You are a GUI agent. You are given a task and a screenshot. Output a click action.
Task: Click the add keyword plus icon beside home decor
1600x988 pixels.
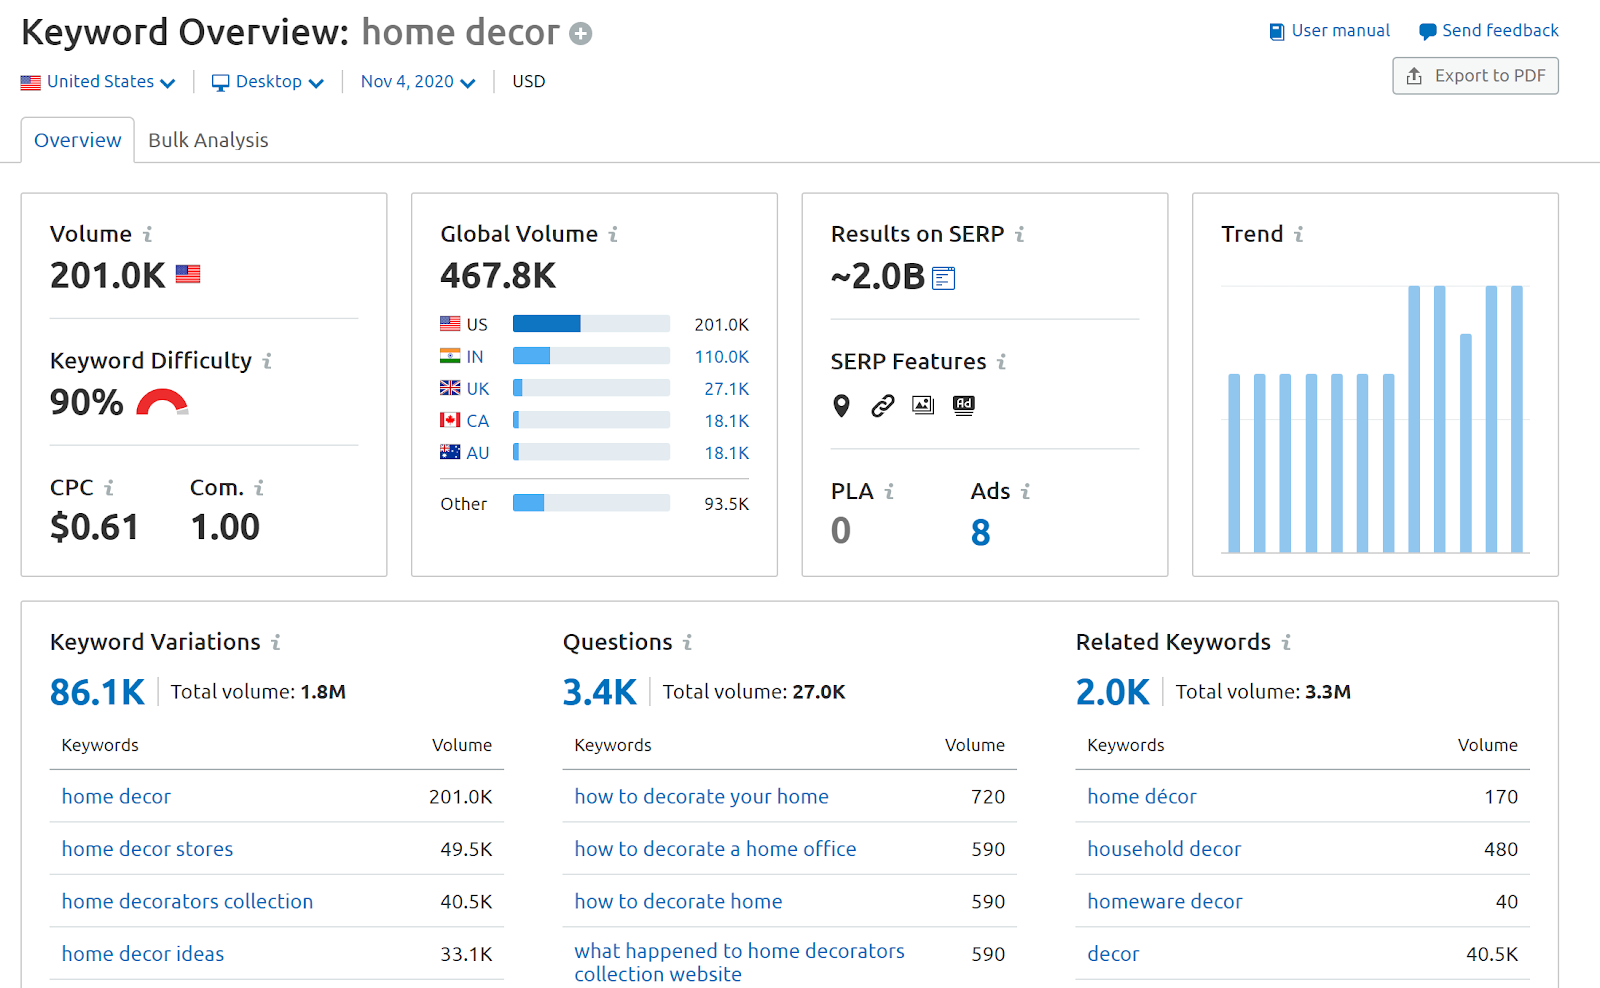tap(580, 33)
